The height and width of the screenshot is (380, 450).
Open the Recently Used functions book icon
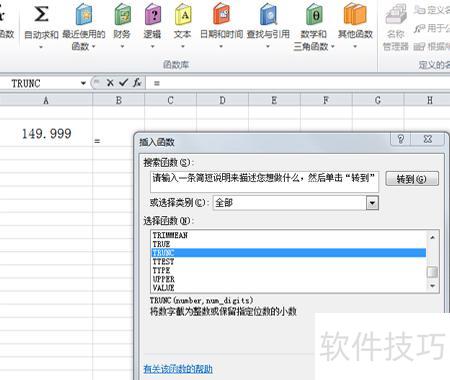tap(84, 14)
